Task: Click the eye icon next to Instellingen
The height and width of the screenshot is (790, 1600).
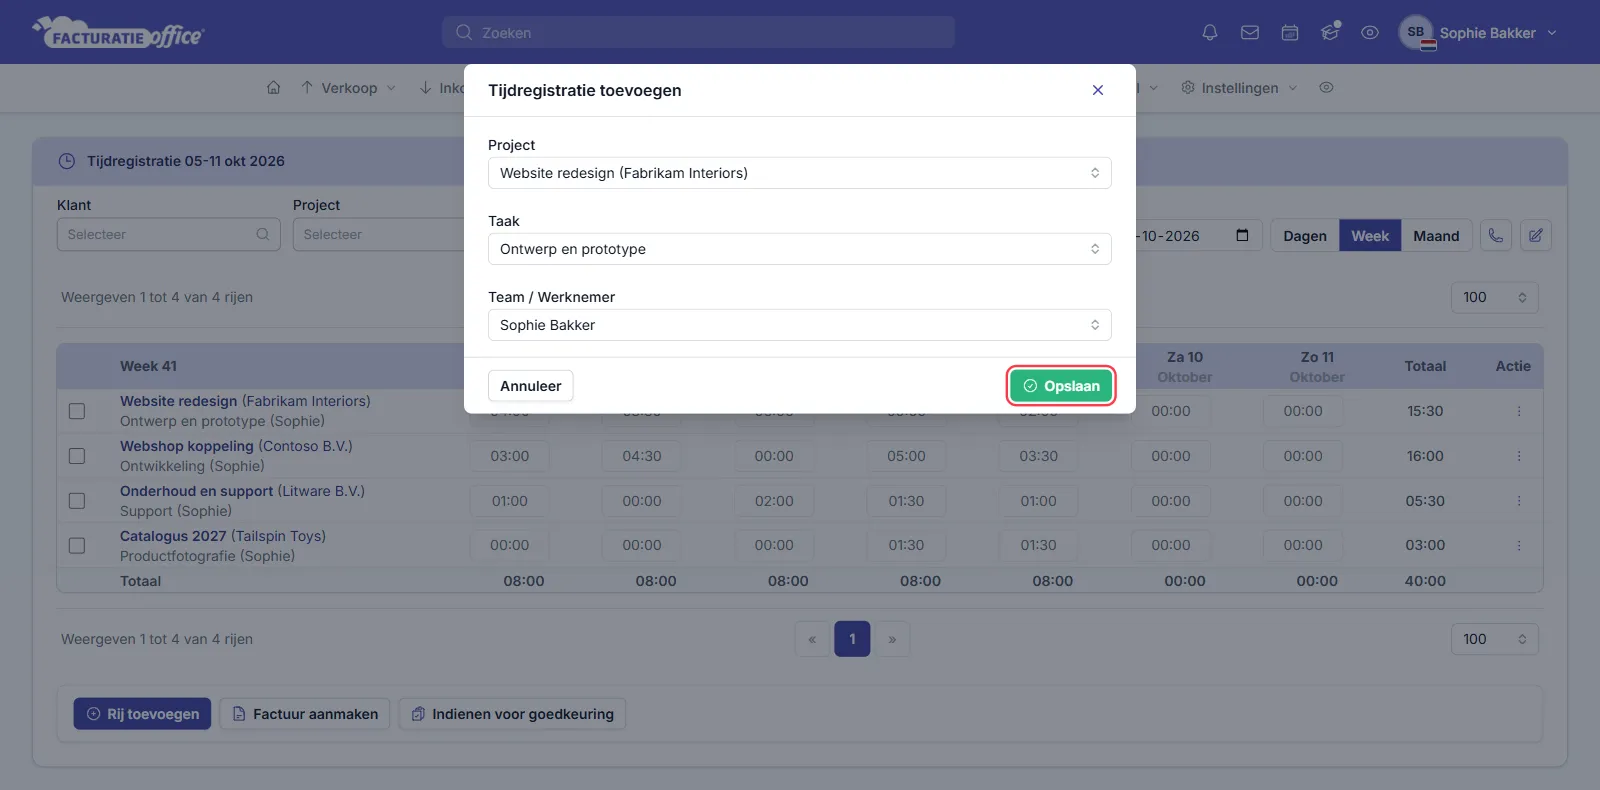Action: tap(1326, 88)
